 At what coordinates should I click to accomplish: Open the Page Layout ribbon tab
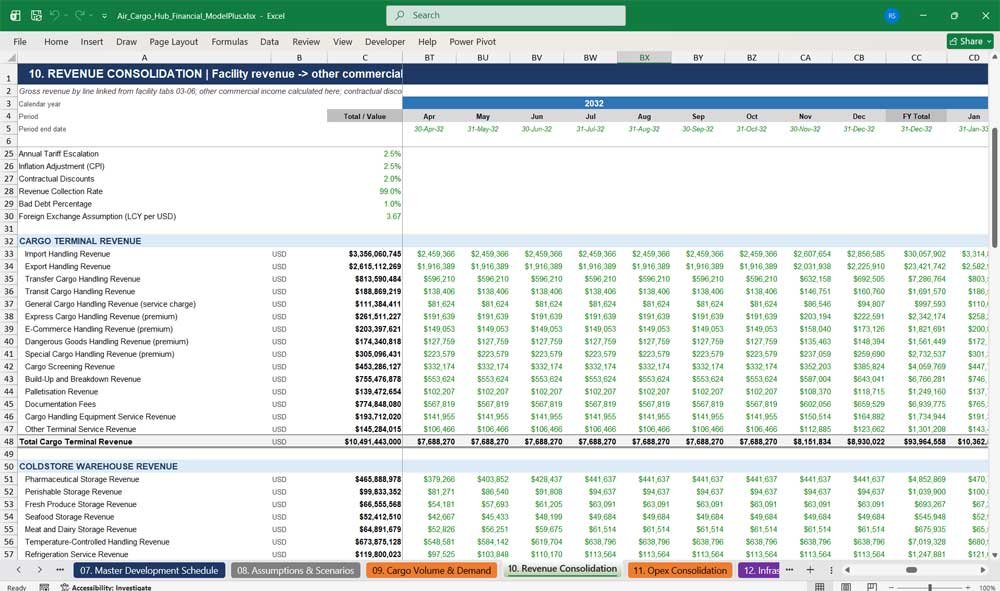click(173, 41)
